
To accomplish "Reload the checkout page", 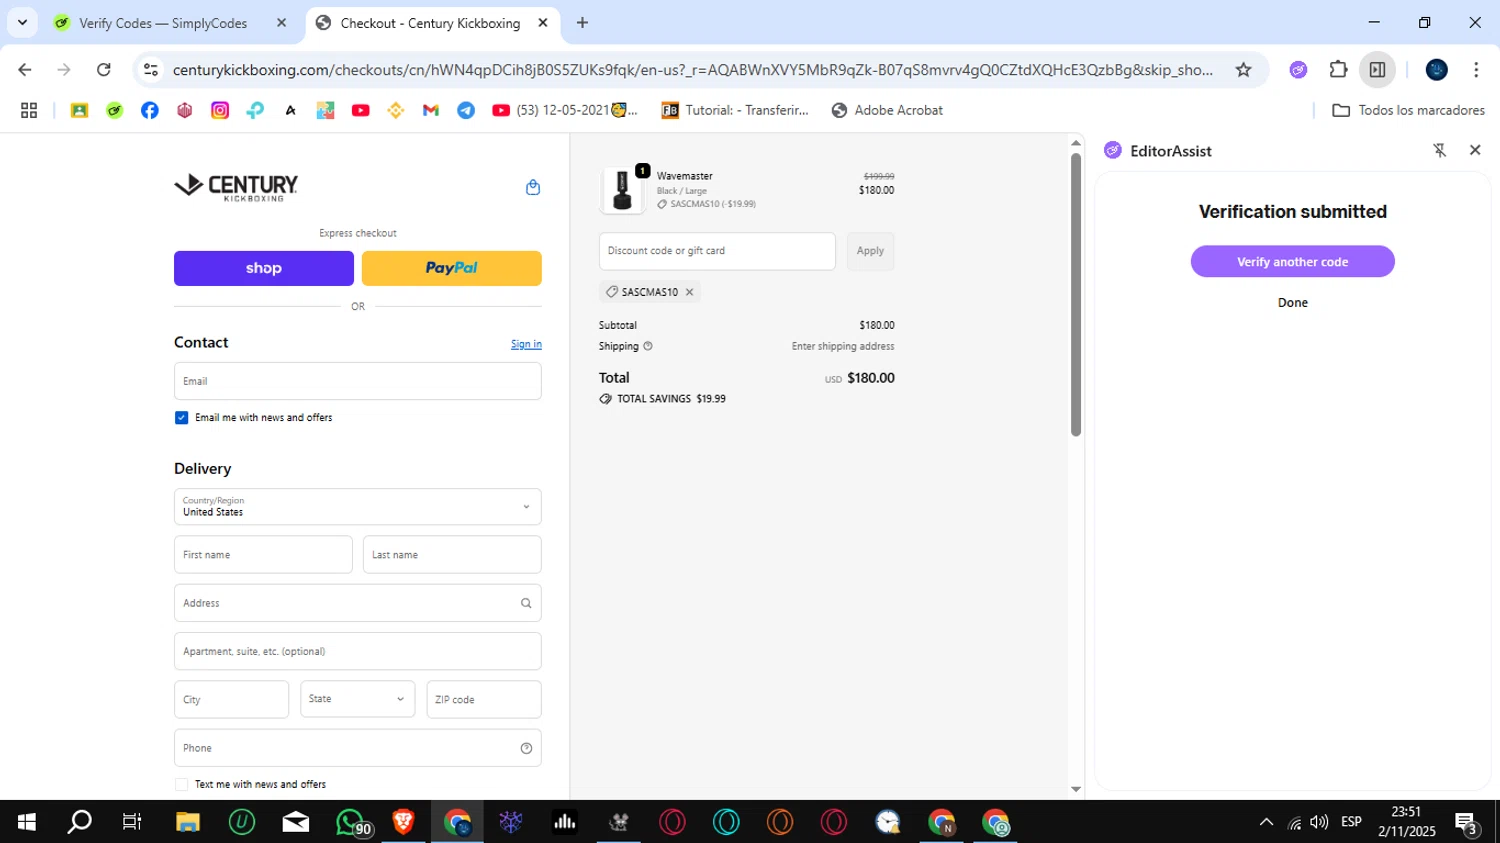I will click(x=104, y=70).
